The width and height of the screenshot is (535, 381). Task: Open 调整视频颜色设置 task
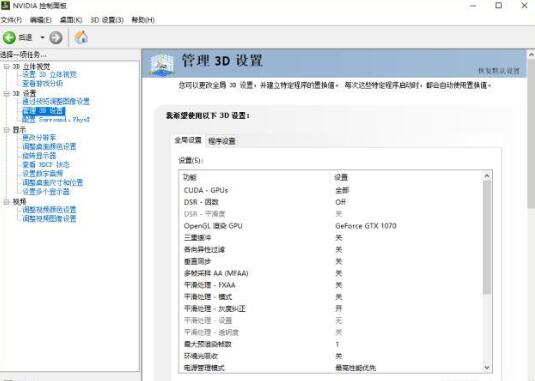pyautogui.click(x=49, y=209)
